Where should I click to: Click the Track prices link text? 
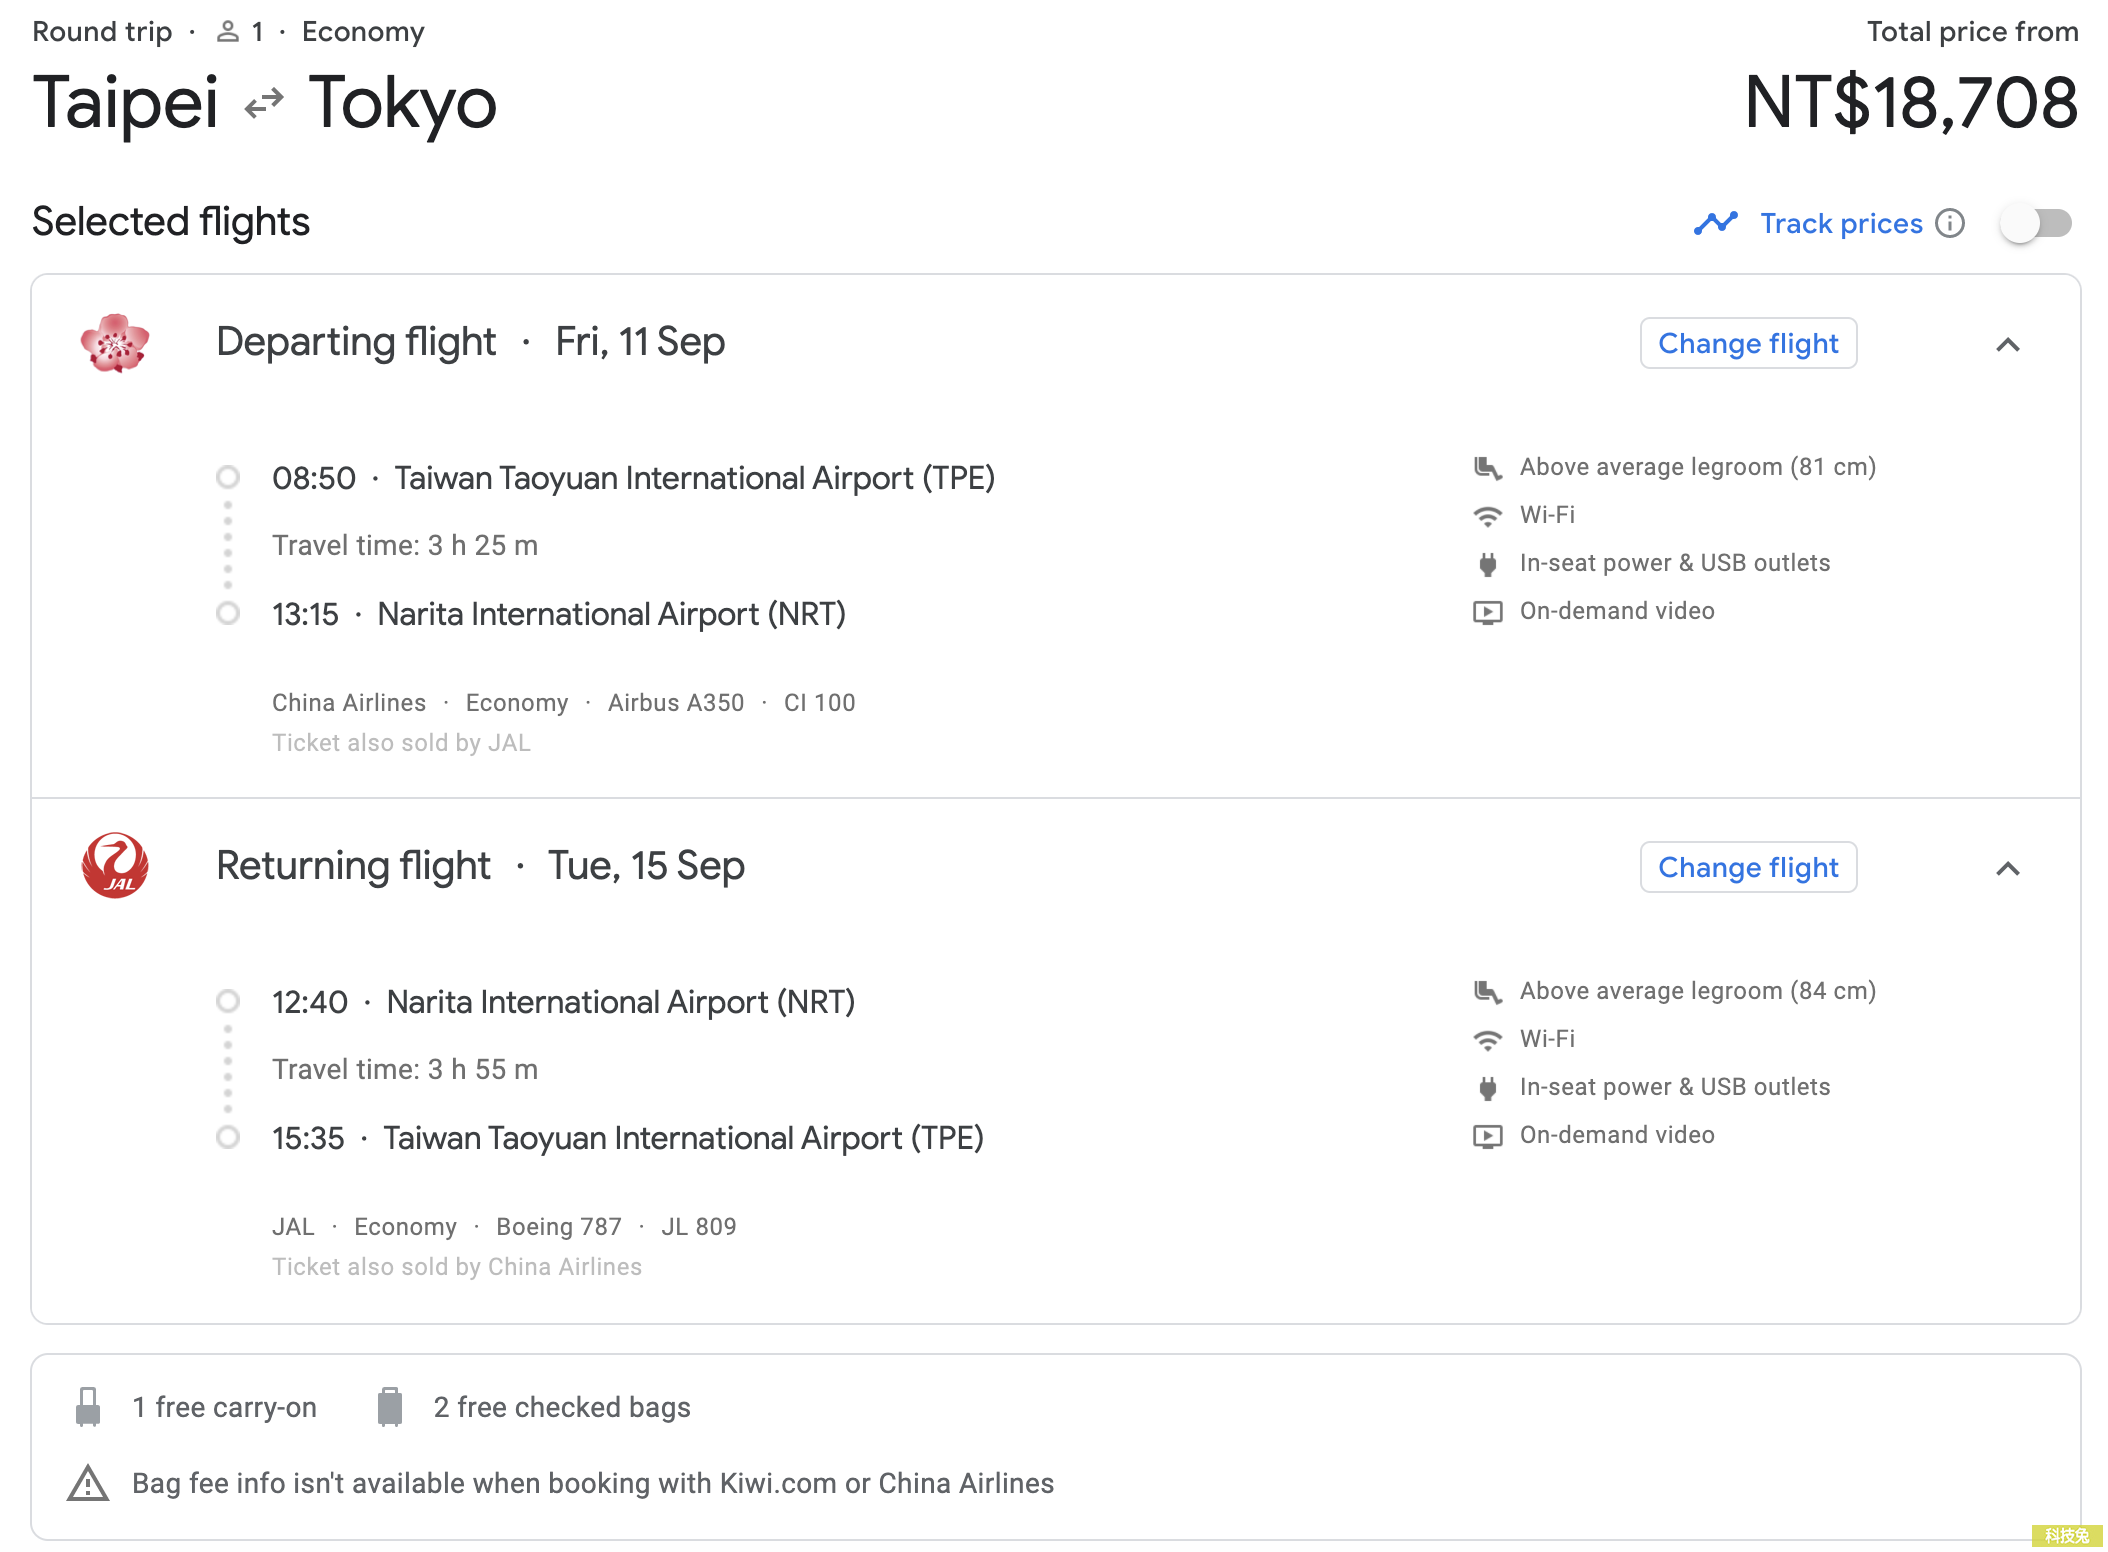click(x=1841, y=223)
